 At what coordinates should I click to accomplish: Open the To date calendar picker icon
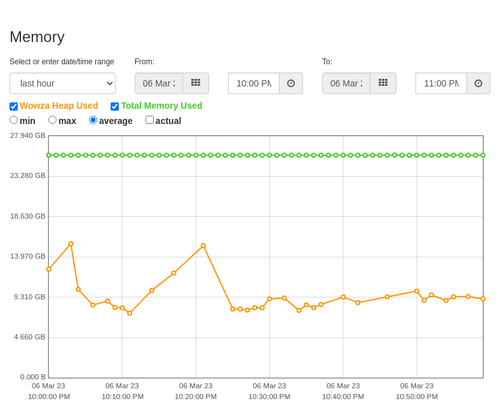[383, 83]
